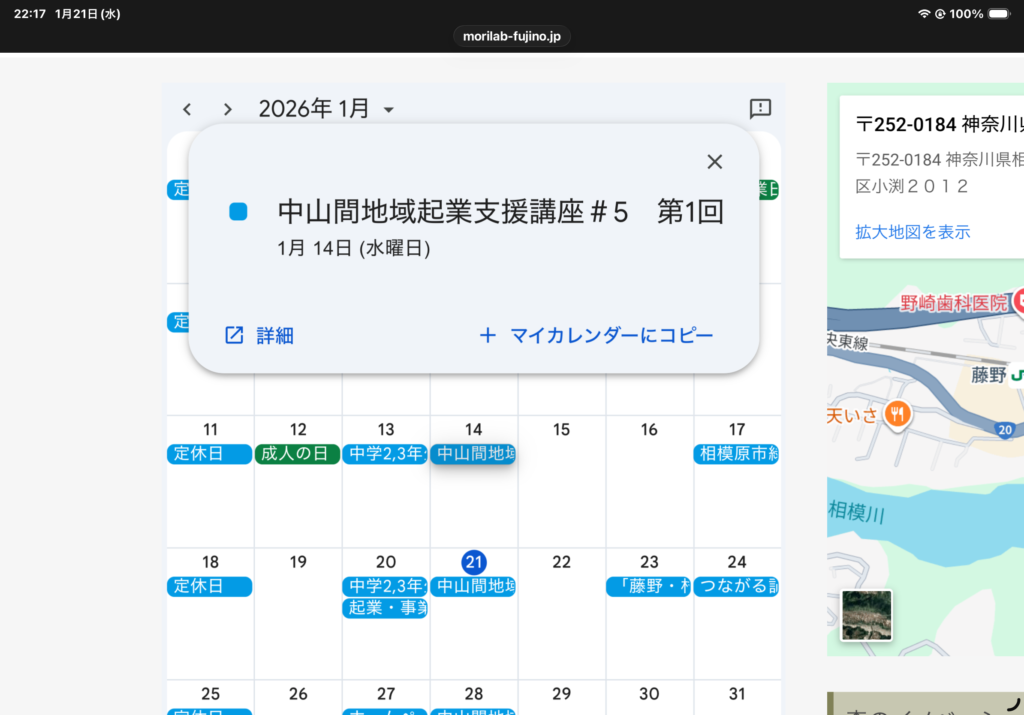The width and height of the screenshot is (1024, 715).
Task: Open event details via 詳細 link
Action: (259, 336)
